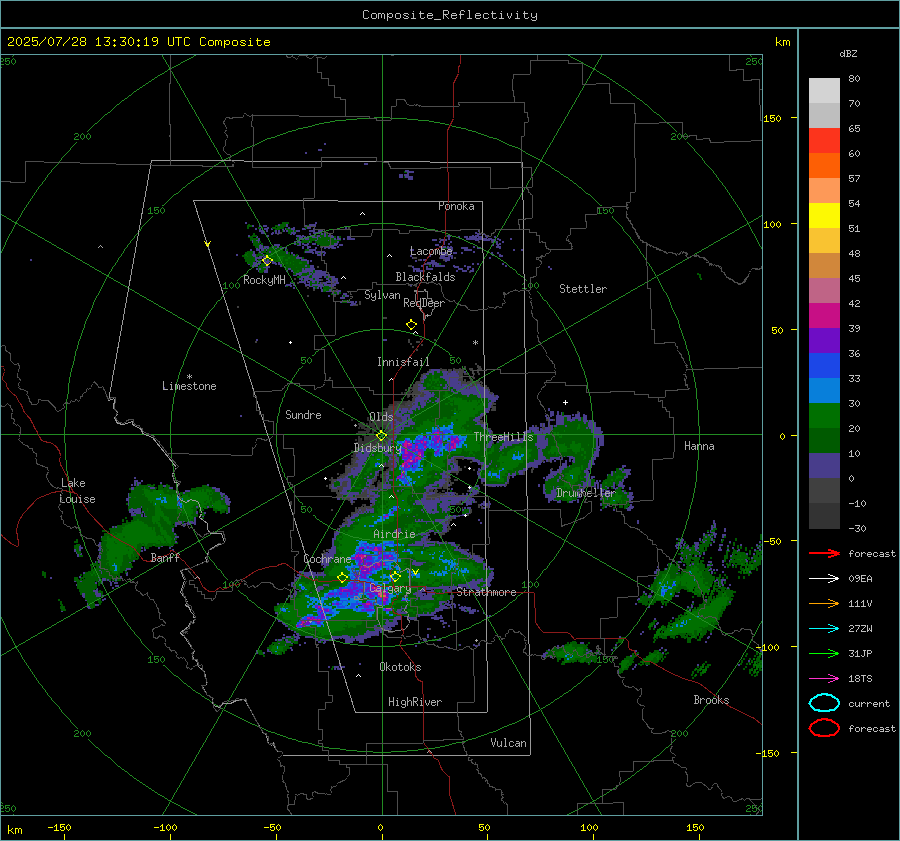Click the green 31JP arrow in the legend
This screenshot has height=841, width=900.
click(824, 653)
